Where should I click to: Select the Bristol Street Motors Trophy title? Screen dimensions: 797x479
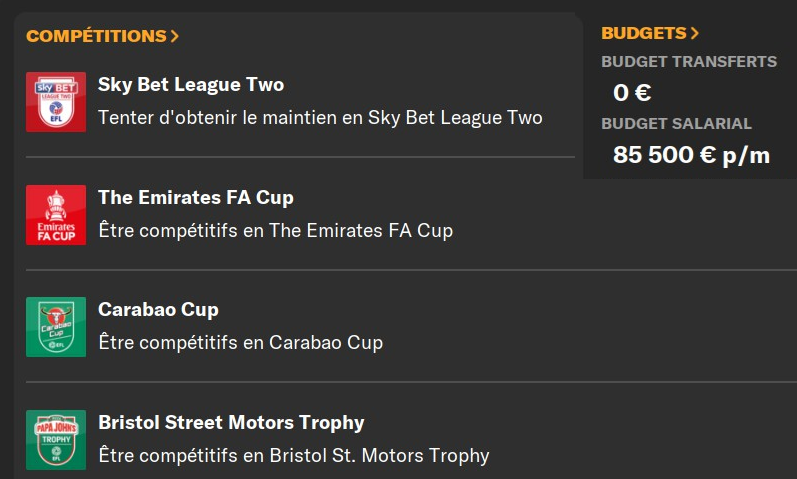coord(231,421)
